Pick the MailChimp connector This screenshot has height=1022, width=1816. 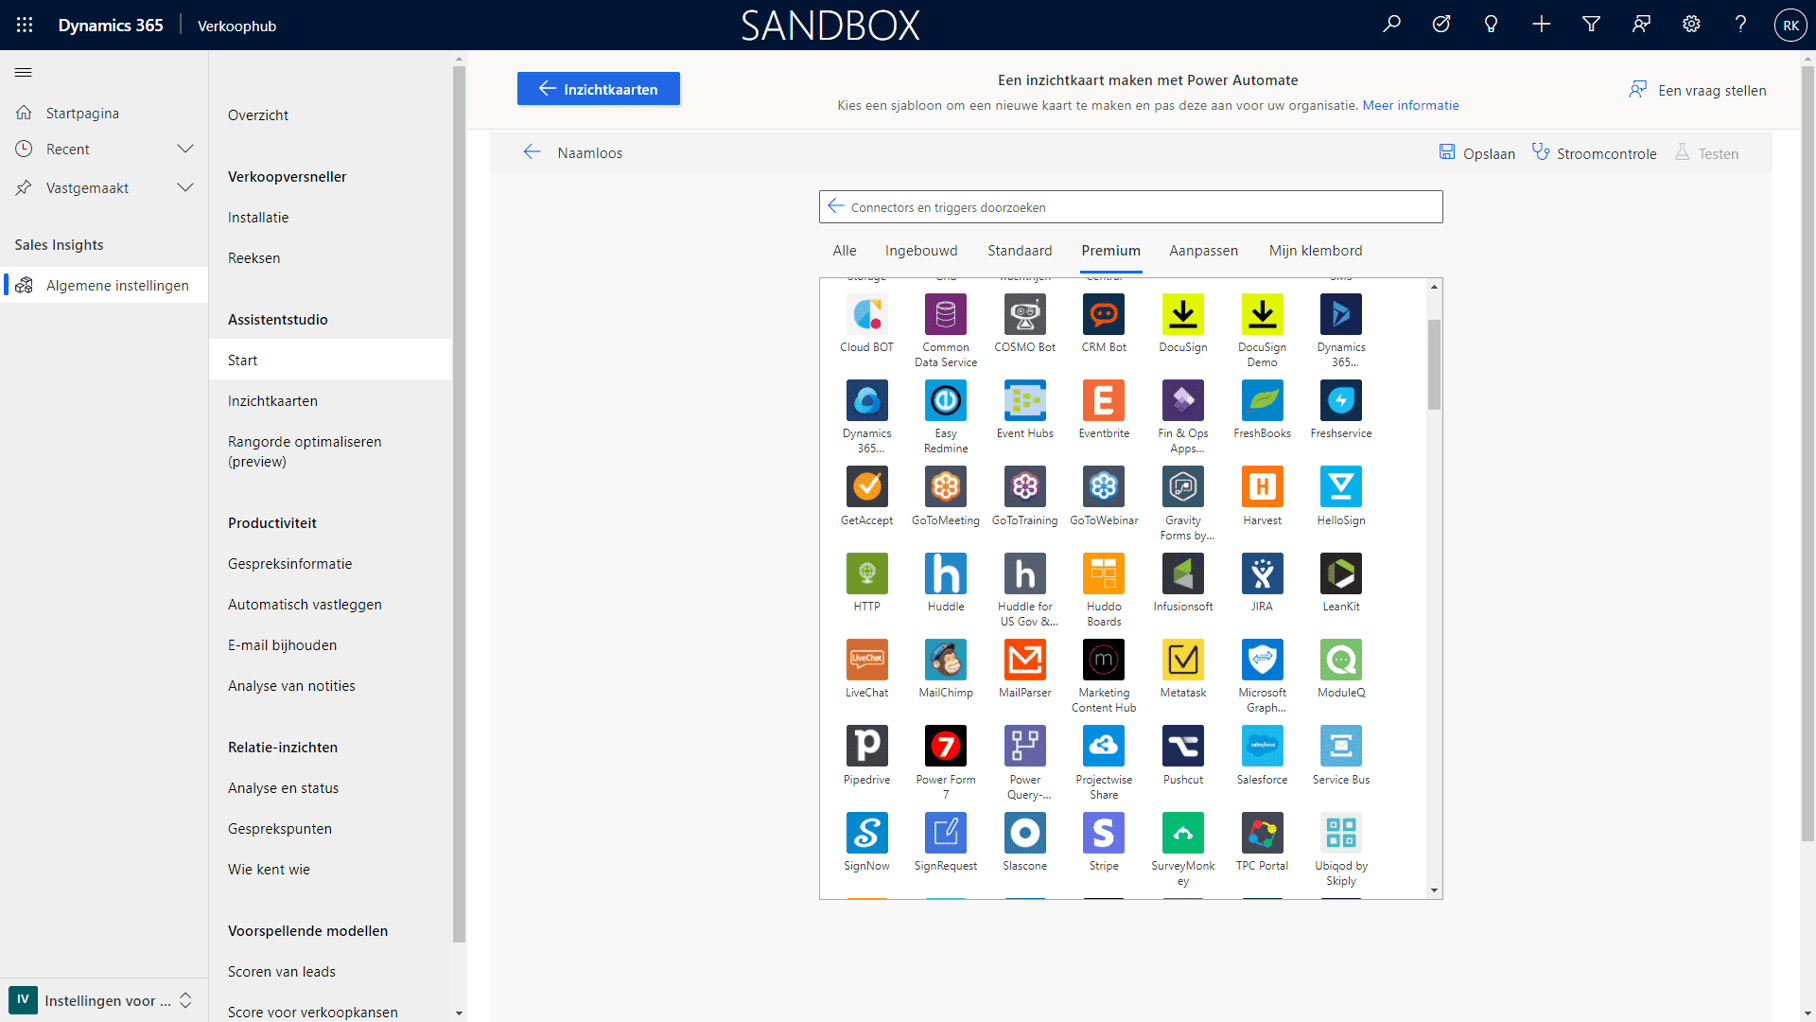pyautogui.click(x=945, y=660)
